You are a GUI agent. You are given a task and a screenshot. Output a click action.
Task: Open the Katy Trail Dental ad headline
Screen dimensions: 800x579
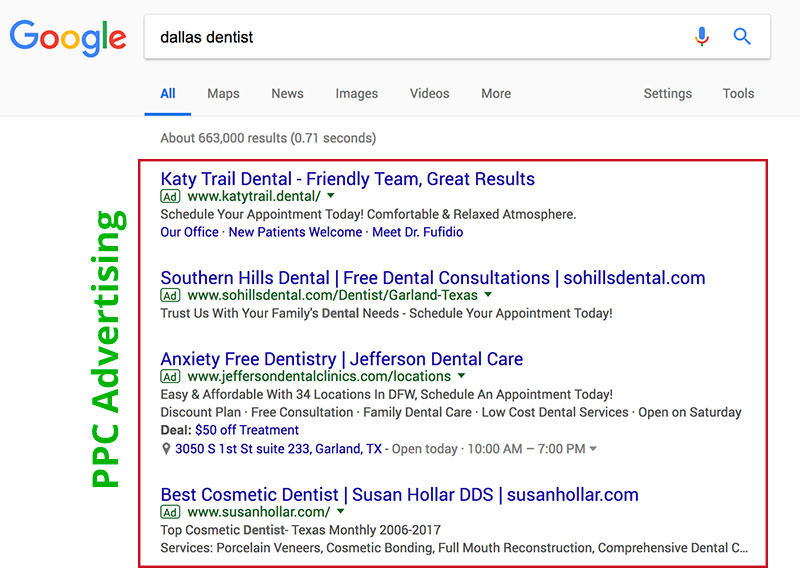click(347, 179)
